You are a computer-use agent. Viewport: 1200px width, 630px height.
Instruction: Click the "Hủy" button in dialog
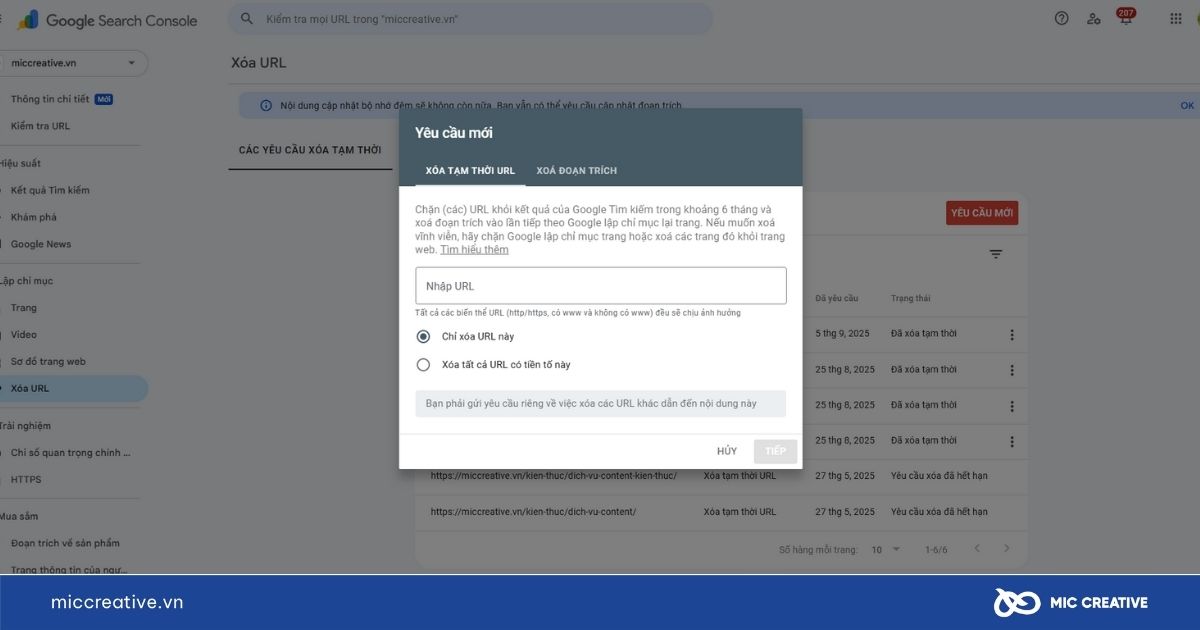click(726, 451)
